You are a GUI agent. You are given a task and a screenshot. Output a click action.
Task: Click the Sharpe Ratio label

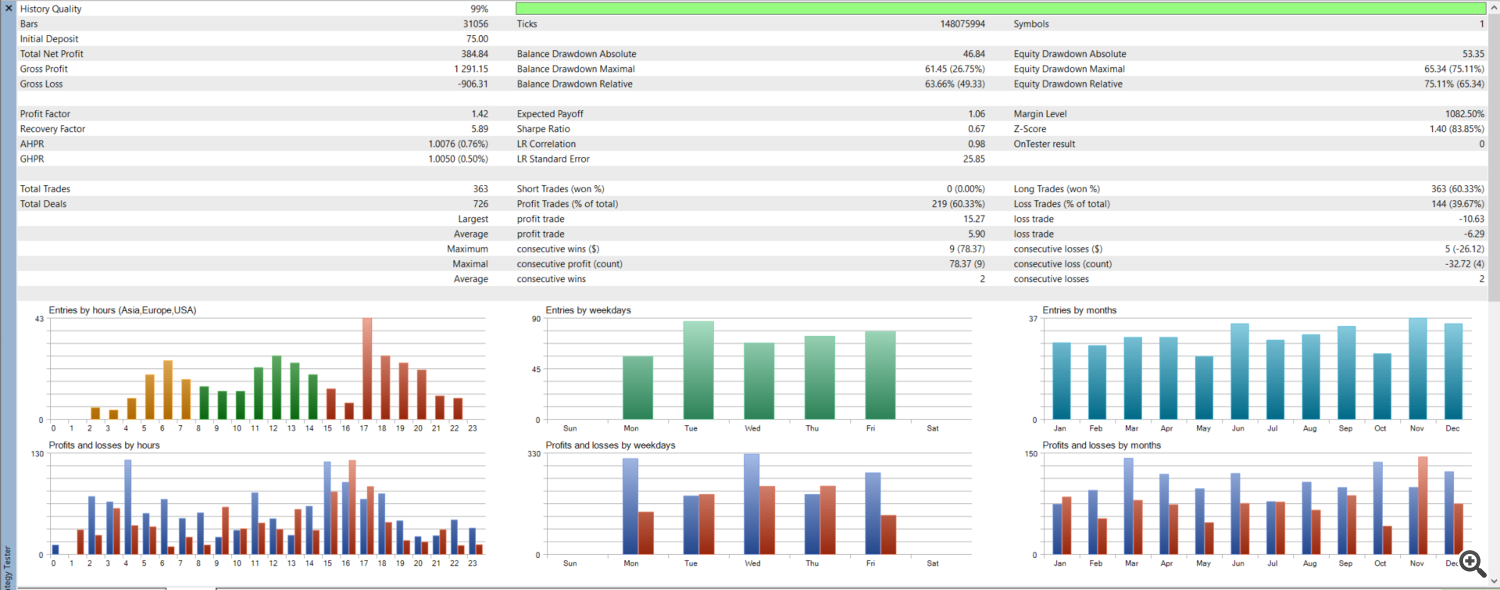pos(543,129)
